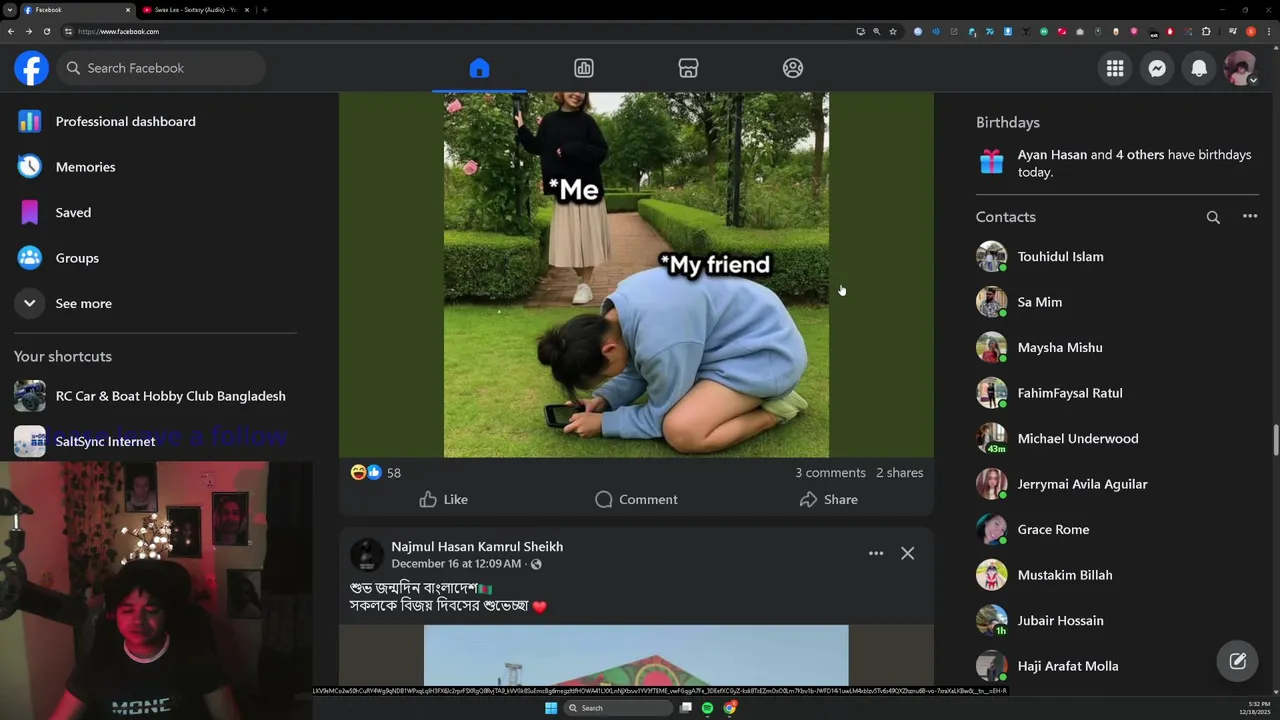Viewport: 1280px width, 720px height.
Task: Bookmark this page with star icon
Action: [893, 31]
